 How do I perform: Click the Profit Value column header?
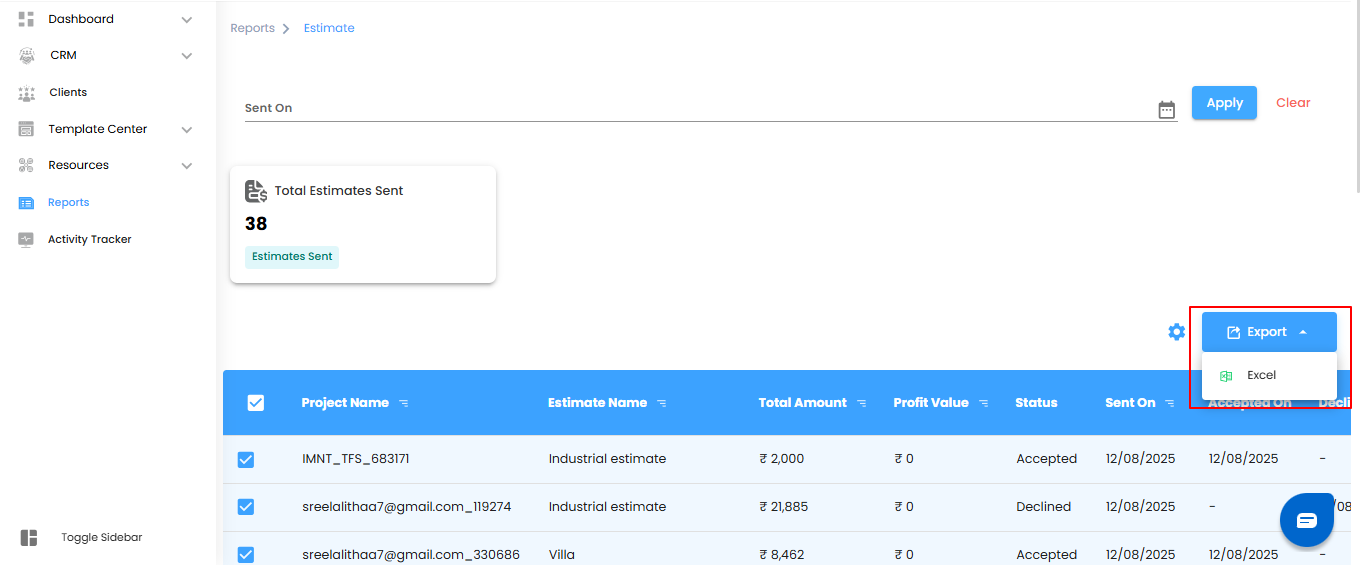[931, 403]
